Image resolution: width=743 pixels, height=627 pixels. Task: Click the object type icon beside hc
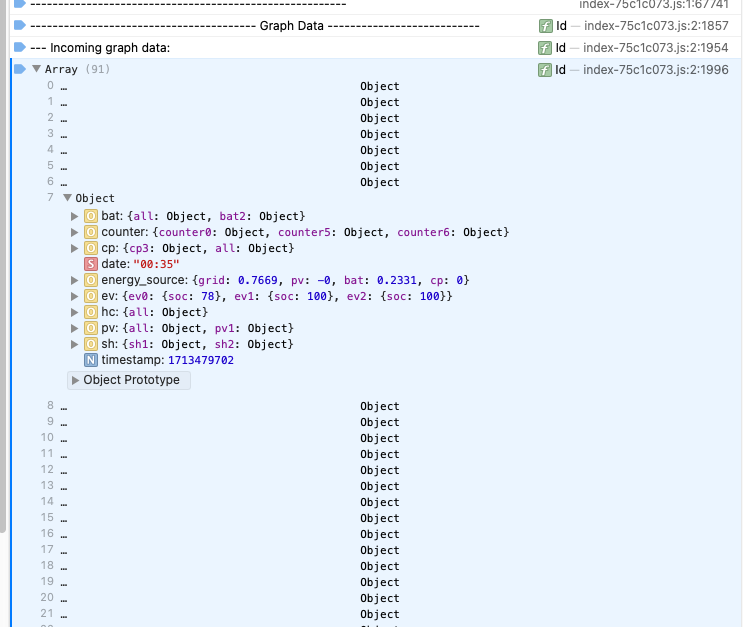point(90,312)
